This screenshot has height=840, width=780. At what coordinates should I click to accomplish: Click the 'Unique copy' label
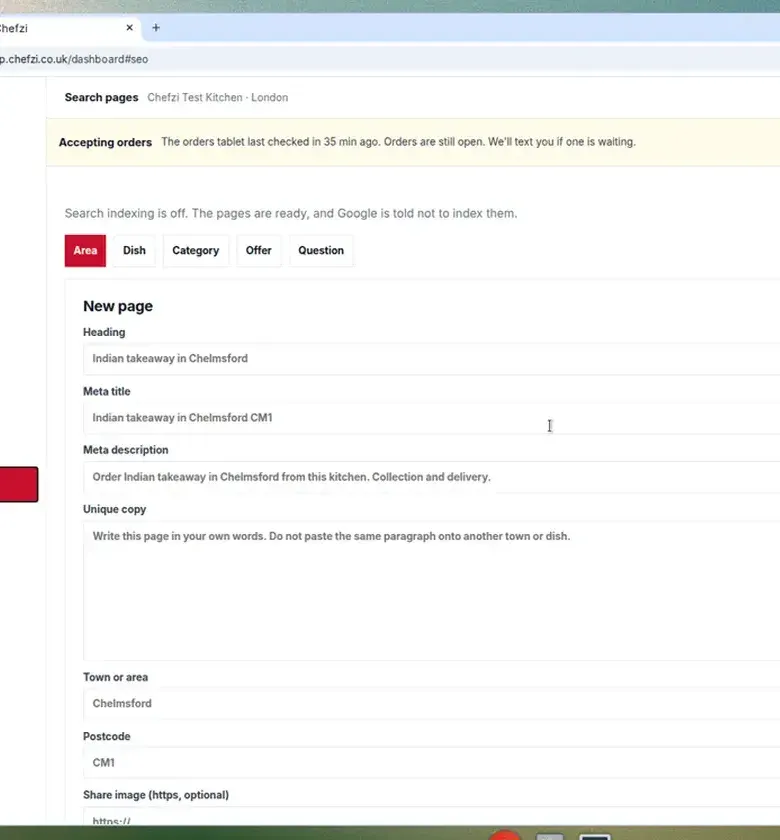(114, 509)
